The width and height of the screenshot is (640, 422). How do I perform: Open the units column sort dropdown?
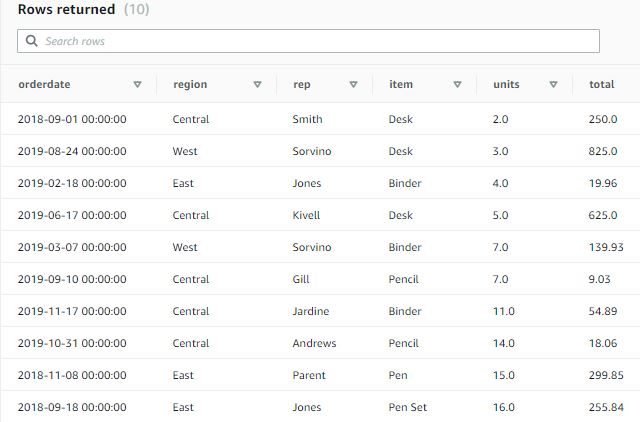[553, 85]
